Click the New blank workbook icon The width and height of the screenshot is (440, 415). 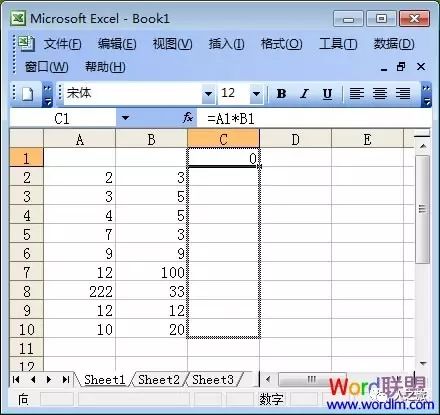27,94
